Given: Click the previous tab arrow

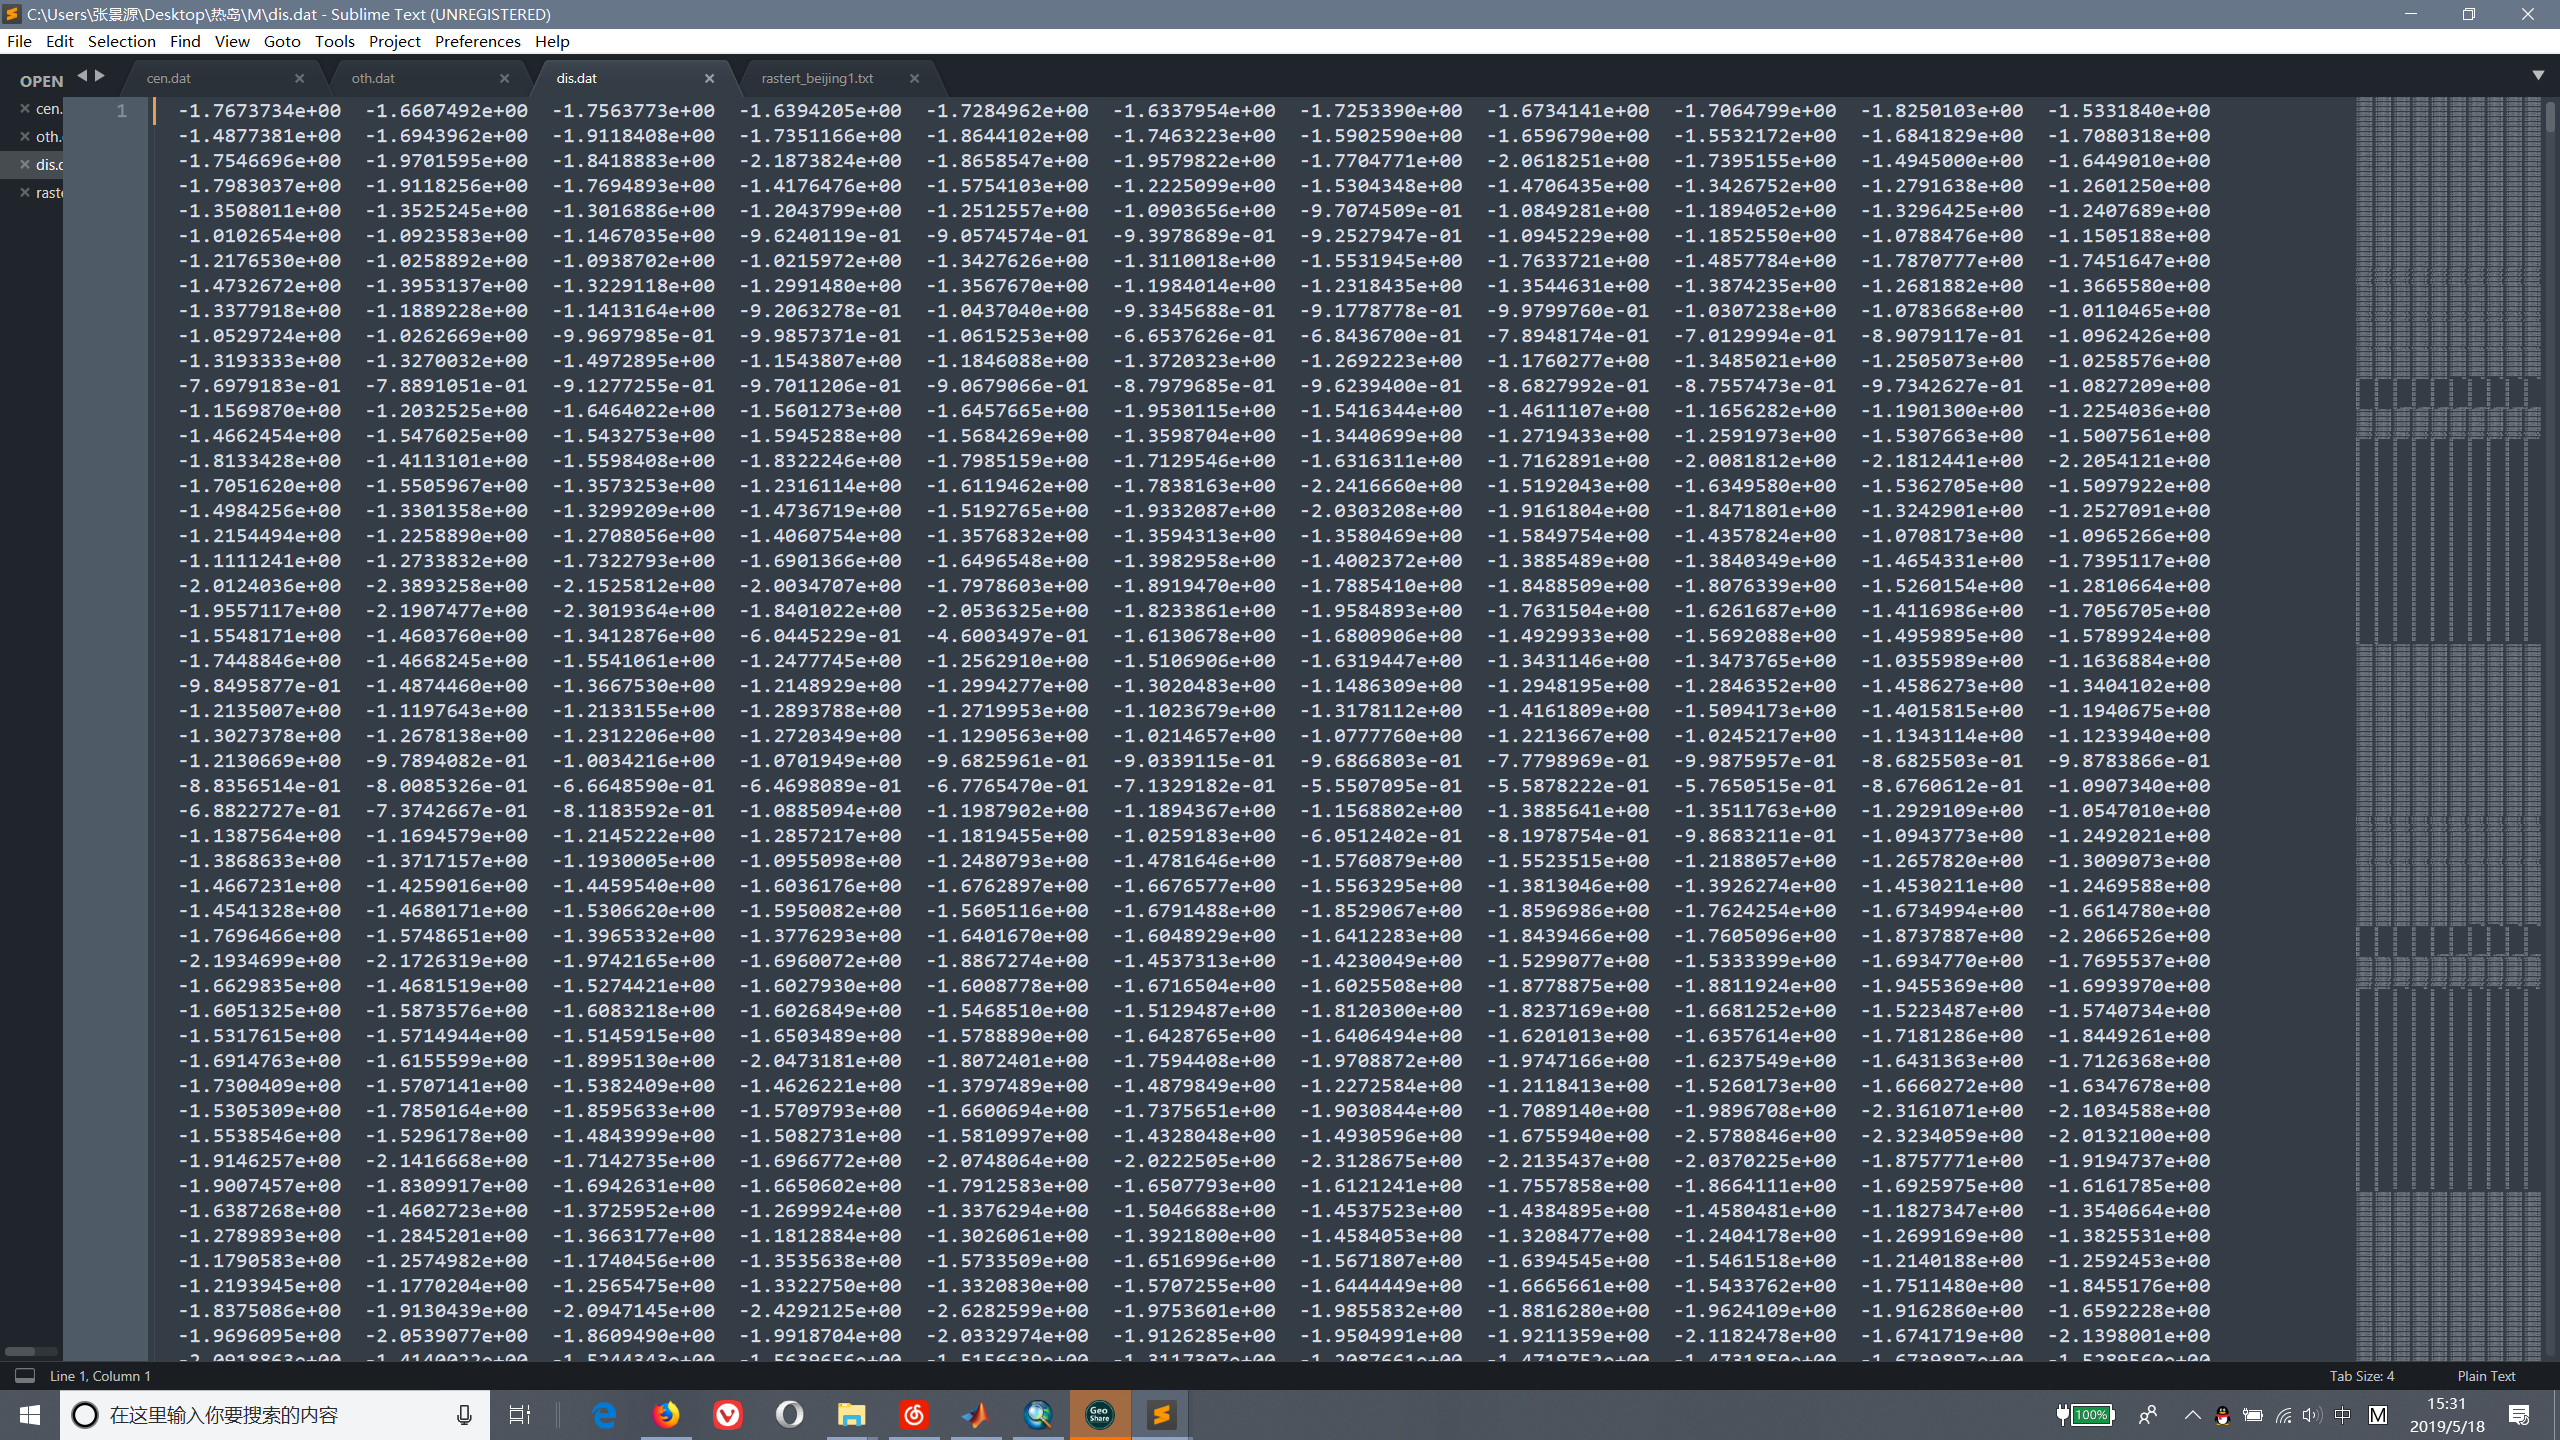Looking at the screenshot, I should [x=82, y=76].
